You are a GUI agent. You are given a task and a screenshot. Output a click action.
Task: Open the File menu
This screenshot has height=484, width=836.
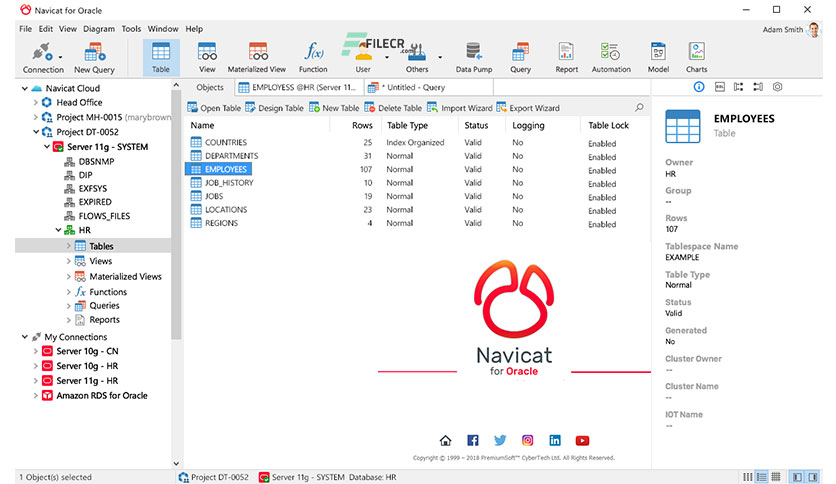(25, 29)
